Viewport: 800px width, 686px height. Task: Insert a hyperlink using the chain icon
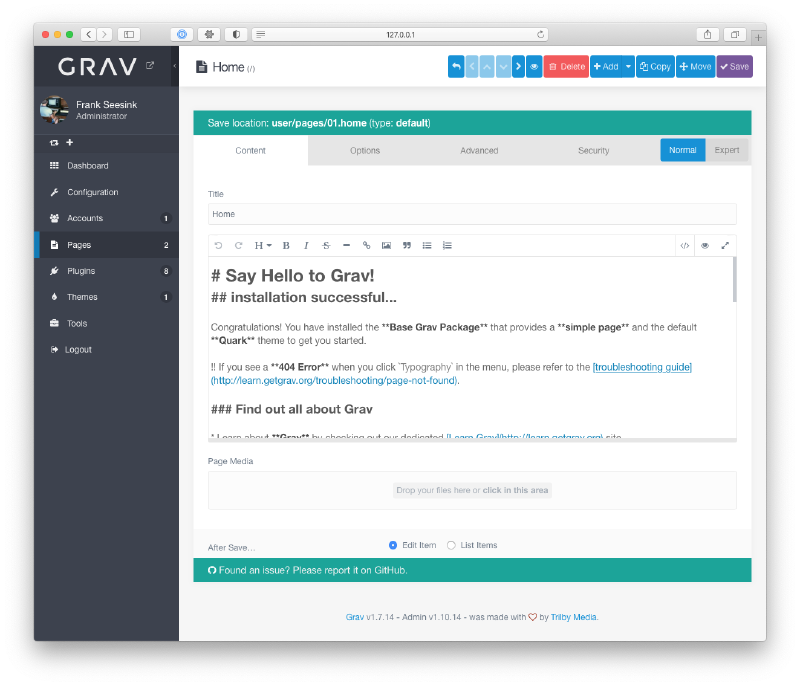click(x=366, y=245)
